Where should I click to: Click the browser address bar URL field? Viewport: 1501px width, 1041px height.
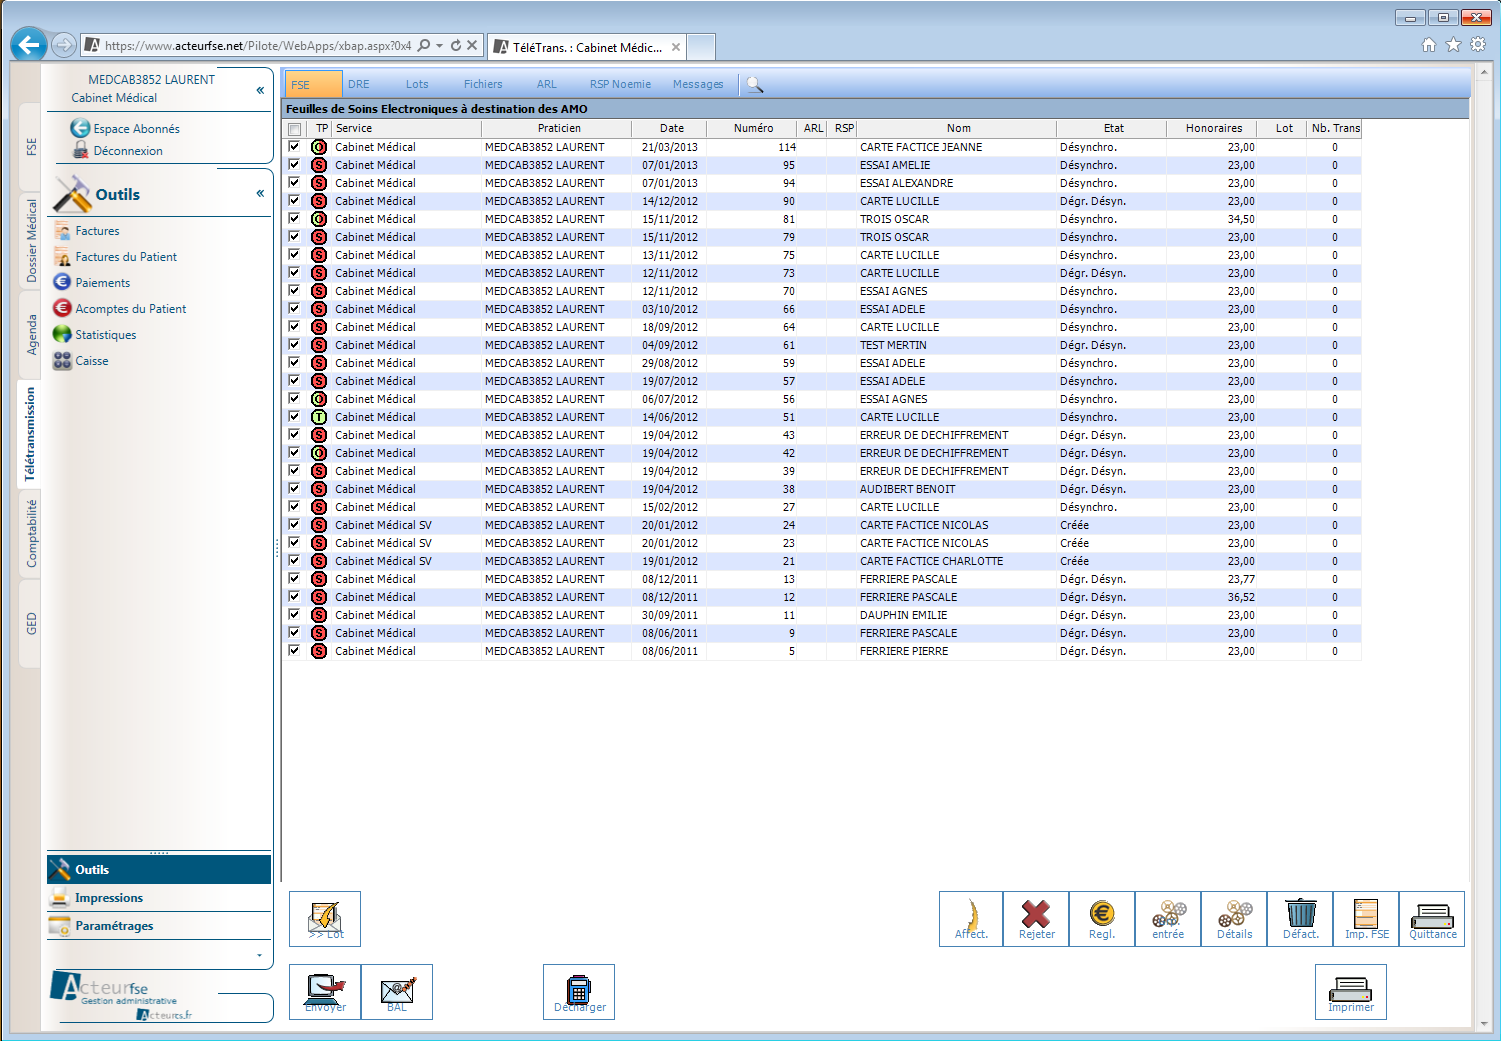pos(257,46)
